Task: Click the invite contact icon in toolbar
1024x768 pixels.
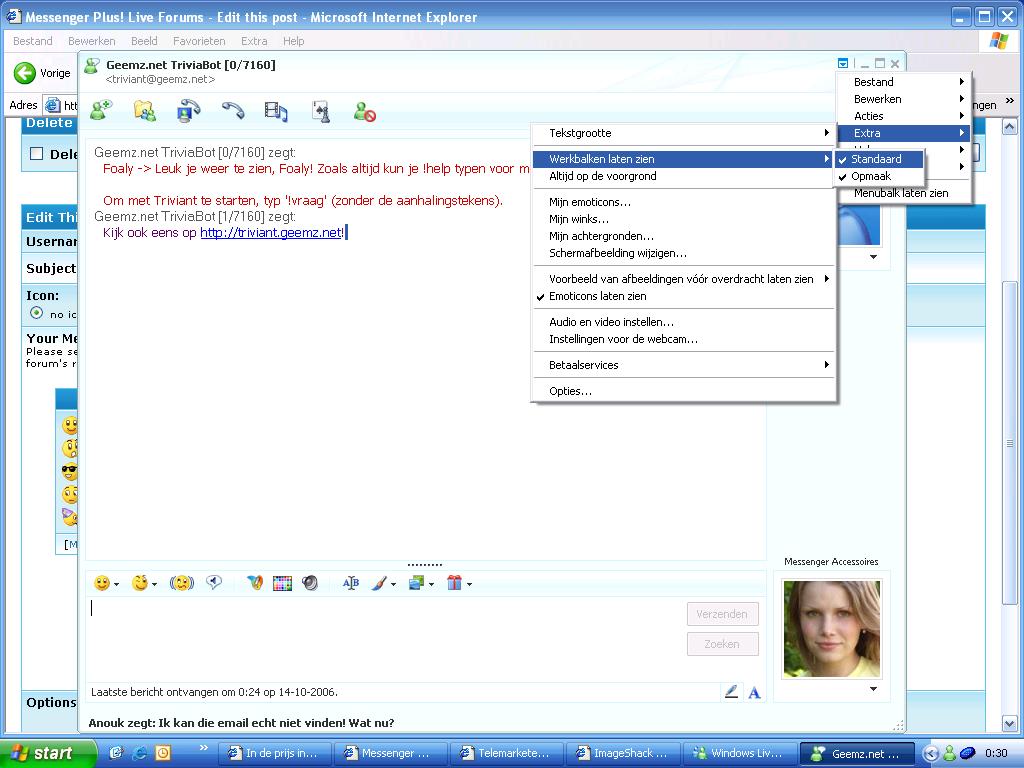Action: 101,111
